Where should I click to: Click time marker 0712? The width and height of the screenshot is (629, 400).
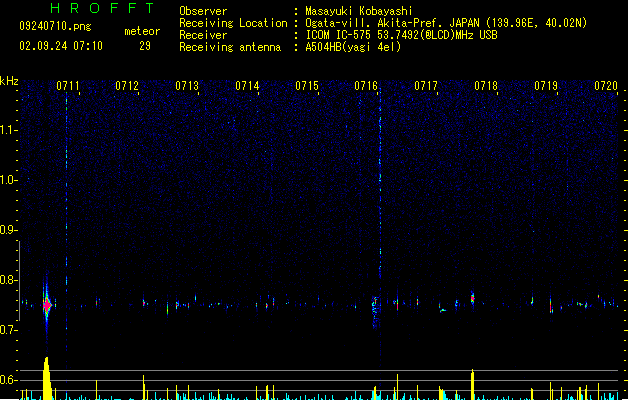(x=127, y=86)
